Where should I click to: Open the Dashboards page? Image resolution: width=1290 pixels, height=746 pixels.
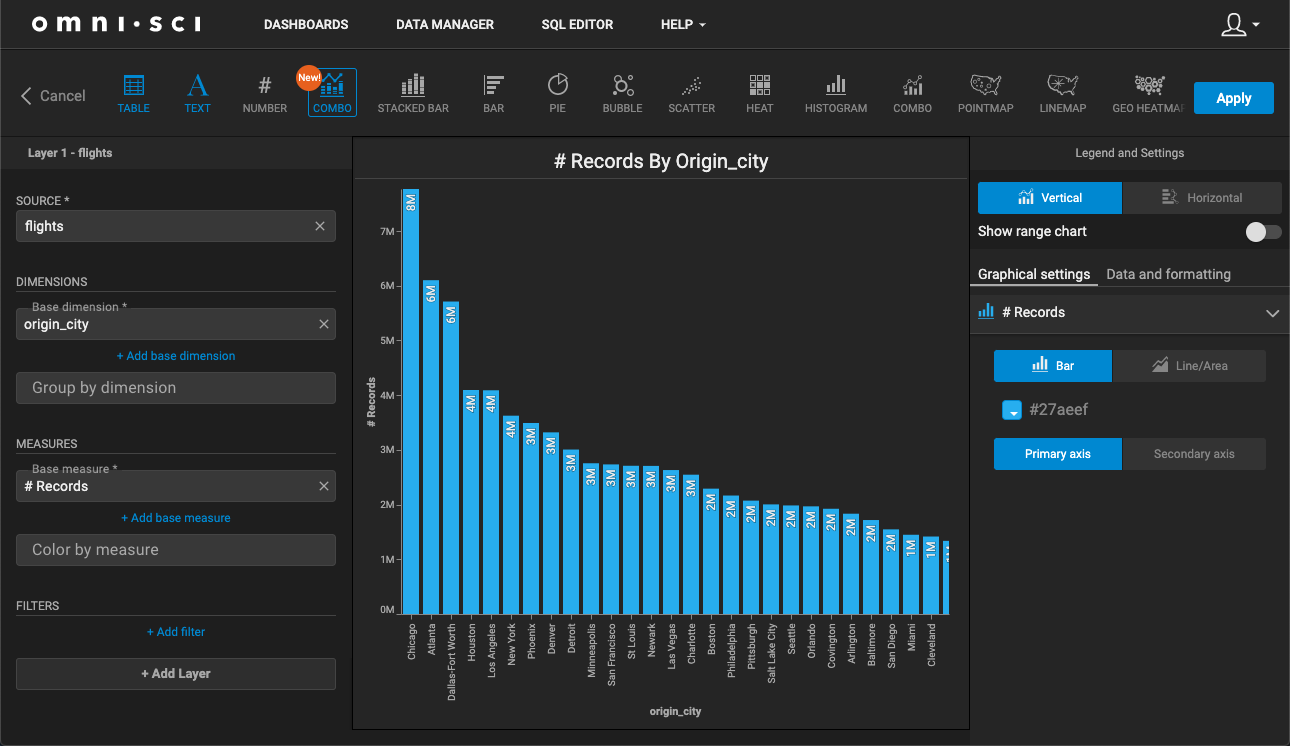pyautogui.click(x=306, y=24)
